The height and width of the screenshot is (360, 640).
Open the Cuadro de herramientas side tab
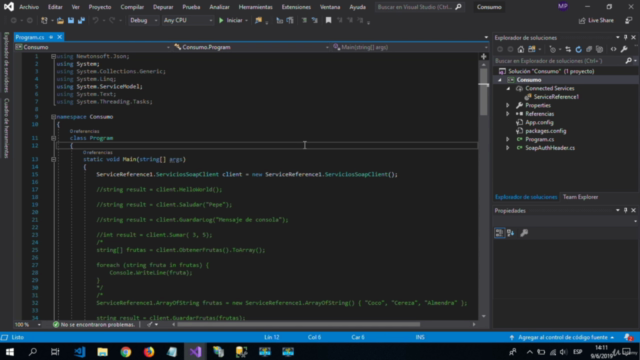(7, 128)
